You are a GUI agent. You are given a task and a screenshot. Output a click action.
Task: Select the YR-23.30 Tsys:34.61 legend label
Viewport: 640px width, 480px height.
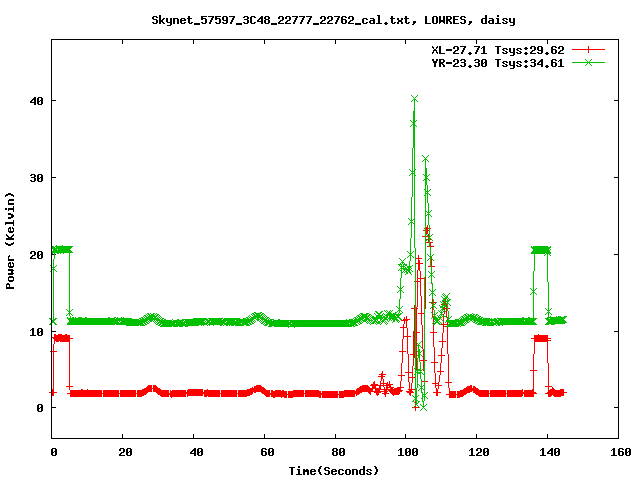[498, 63]
